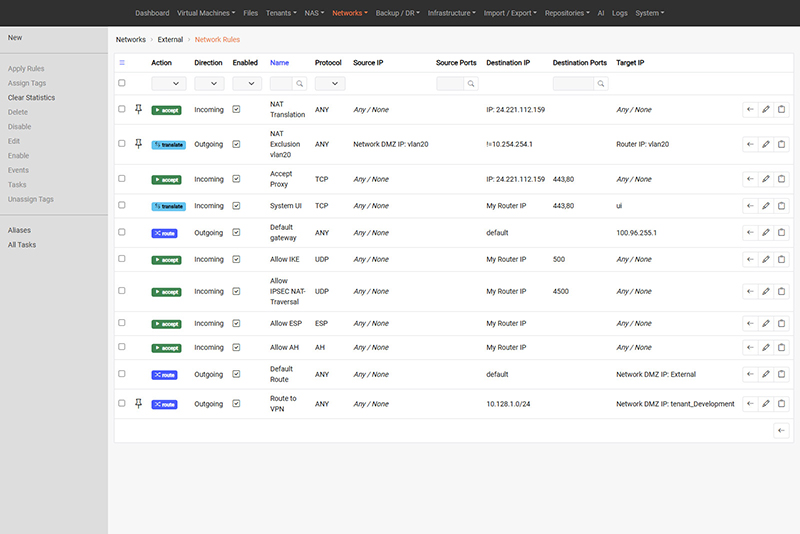Open the Files menu item
Screen dimensions: 800x534
251,13
